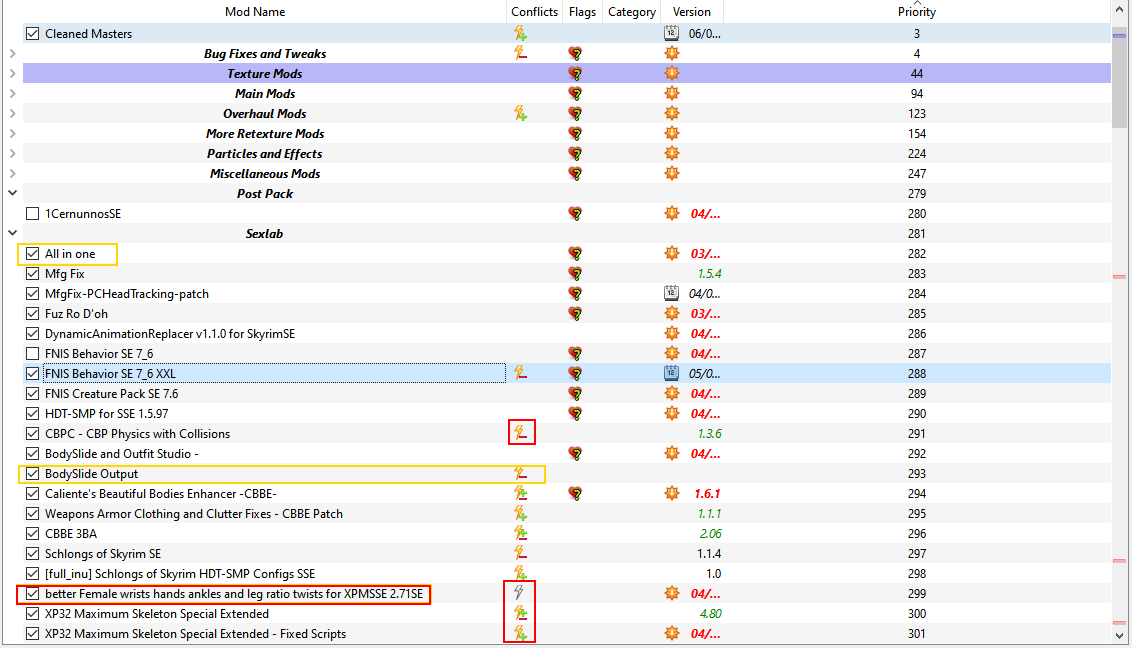Image resolution: width=1132 pixels, height=648 pixels.
Task: Click the scrollbar down arrow
Action: tap(1119, 636)
